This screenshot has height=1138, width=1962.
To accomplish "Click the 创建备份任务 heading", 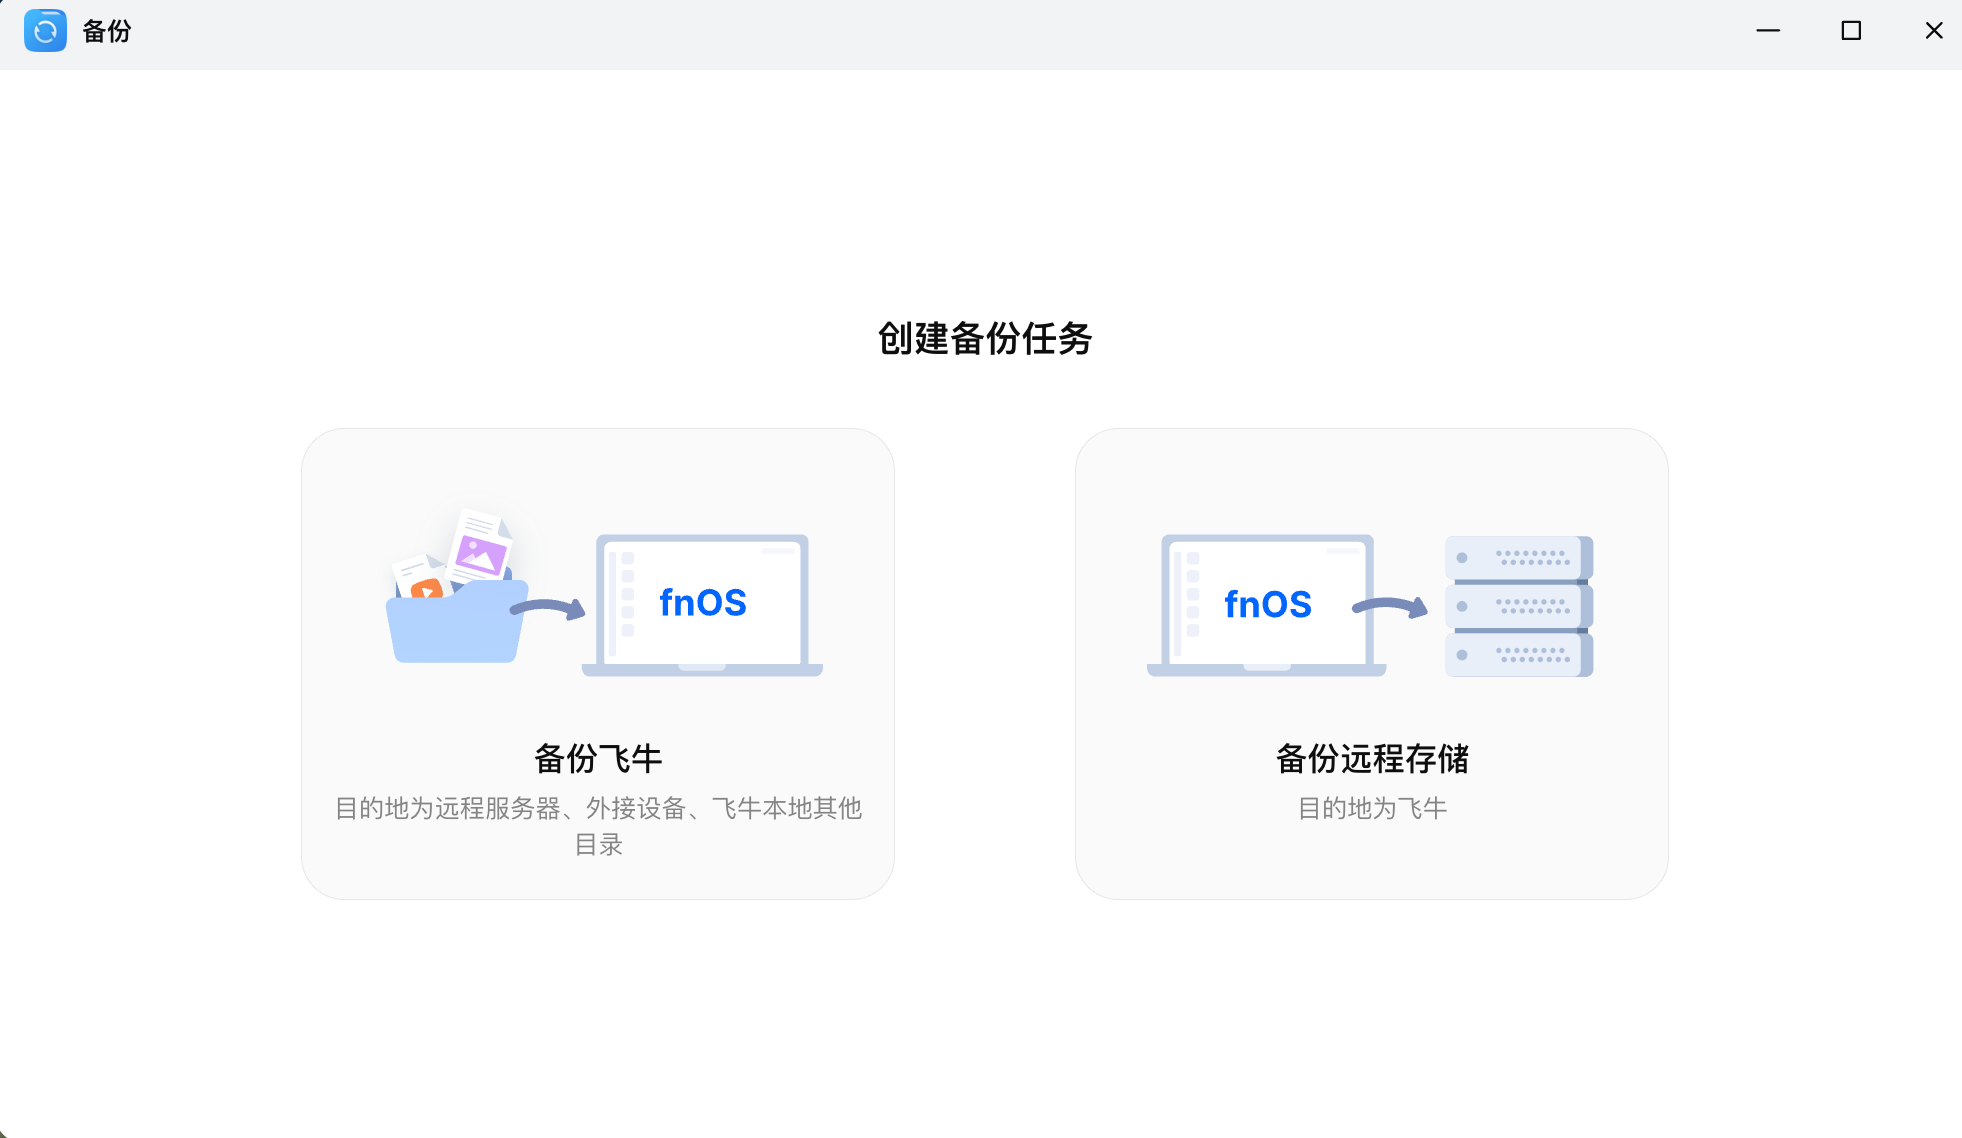I will pyautogui.click(x=985, y=339).
